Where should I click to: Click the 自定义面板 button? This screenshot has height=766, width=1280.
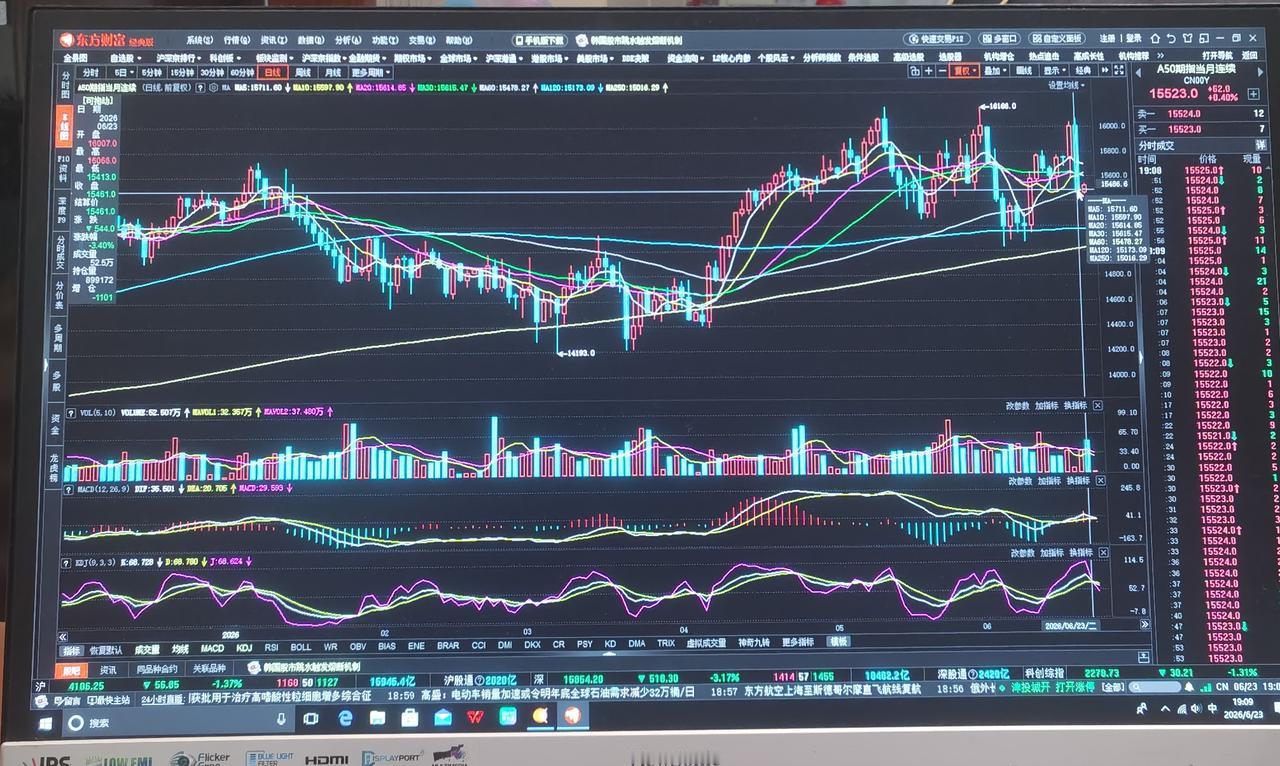click(1057, 39)
